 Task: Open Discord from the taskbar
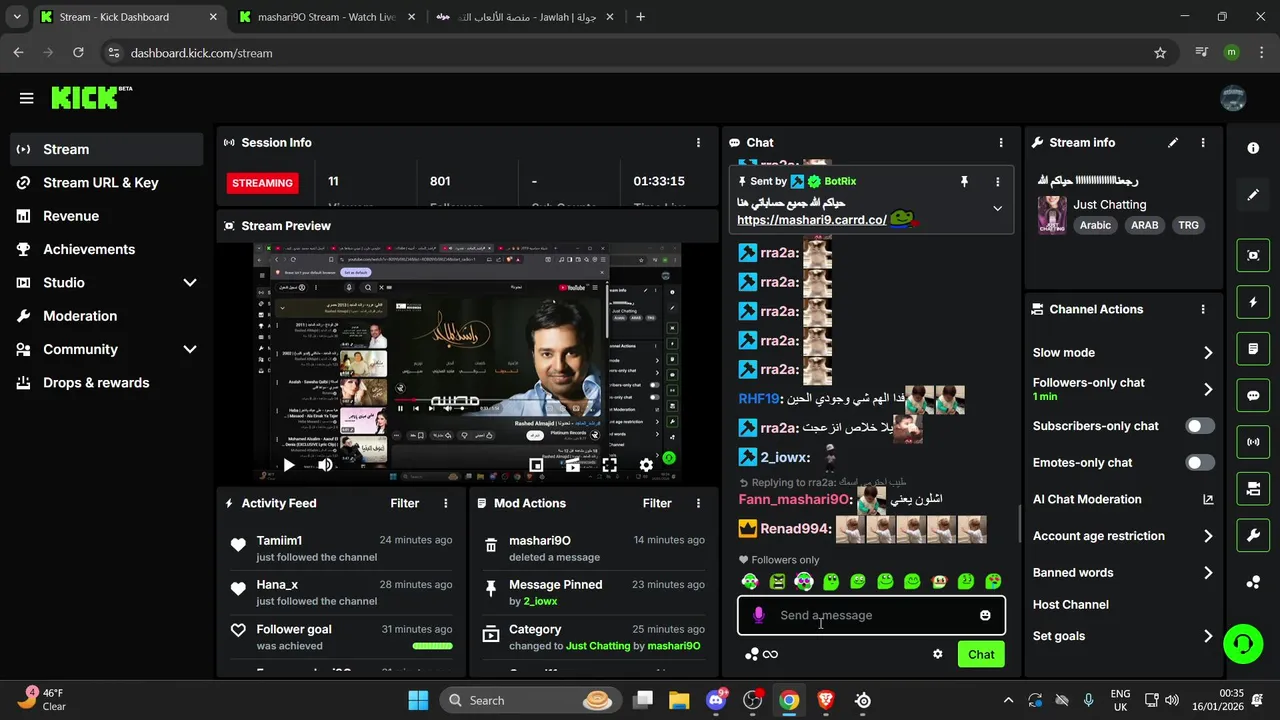tap(715, 700)
